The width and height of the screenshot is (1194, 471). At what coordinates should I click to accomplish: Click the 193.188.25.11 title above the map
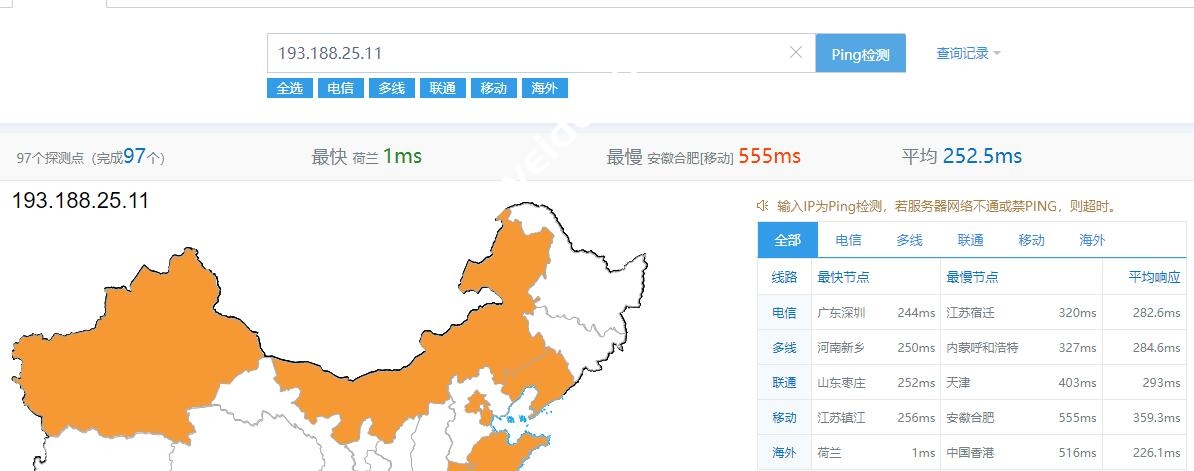pos(80,201)
